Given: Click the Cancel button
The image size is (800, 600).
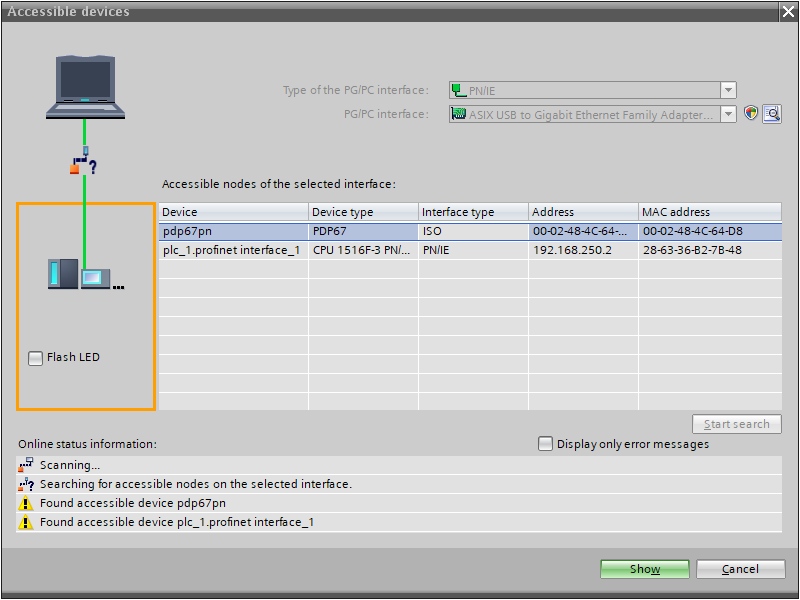Looking at the screenshot, I should [740, 569].
